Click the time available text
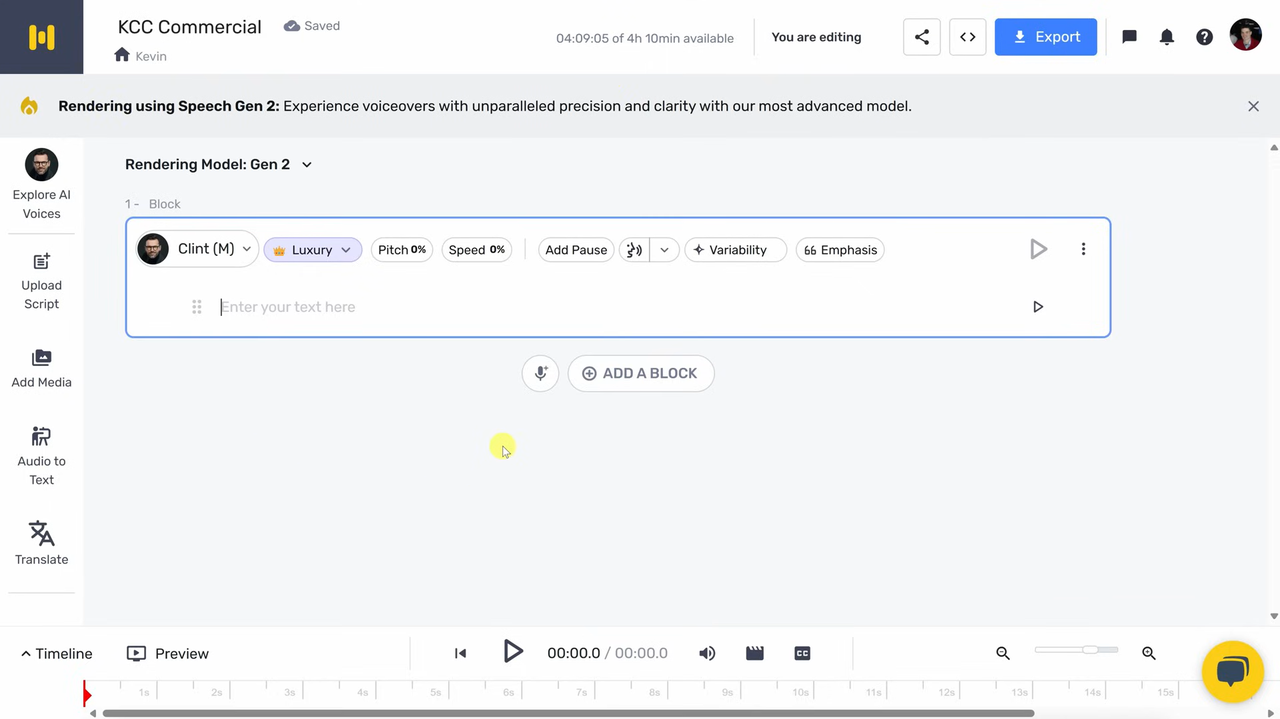The image size is (1280, 719). point(645,38)
